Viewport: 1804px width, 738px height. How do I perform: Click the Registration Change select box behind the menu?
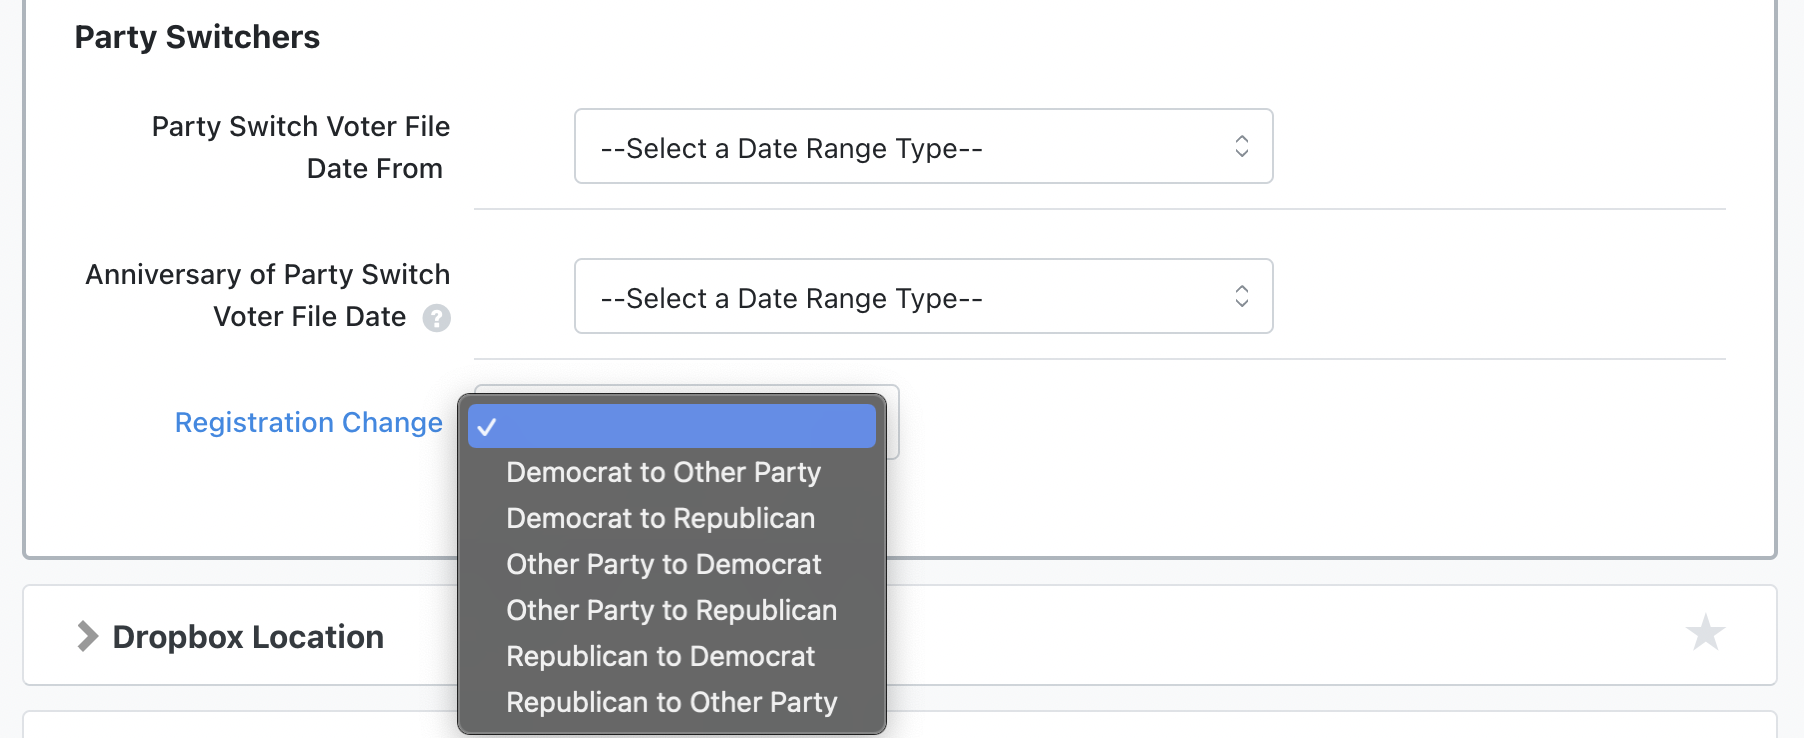[x=891, y=422]
